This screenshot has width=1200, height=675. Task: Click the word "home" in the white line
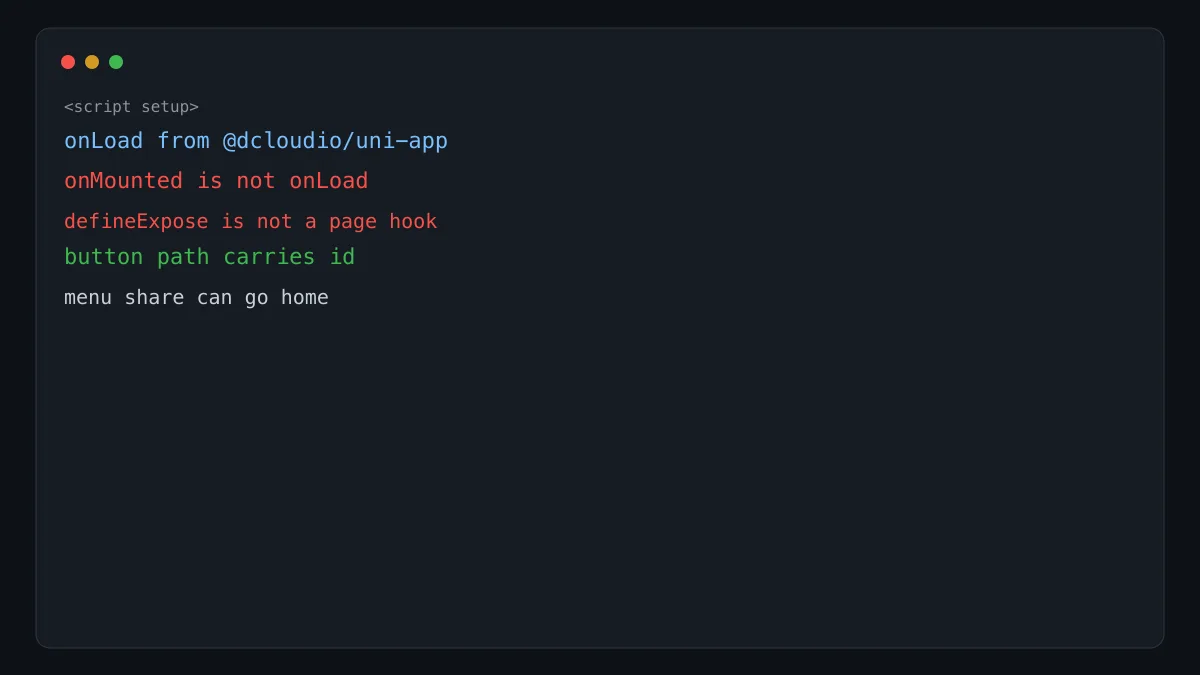pos(305,297)
